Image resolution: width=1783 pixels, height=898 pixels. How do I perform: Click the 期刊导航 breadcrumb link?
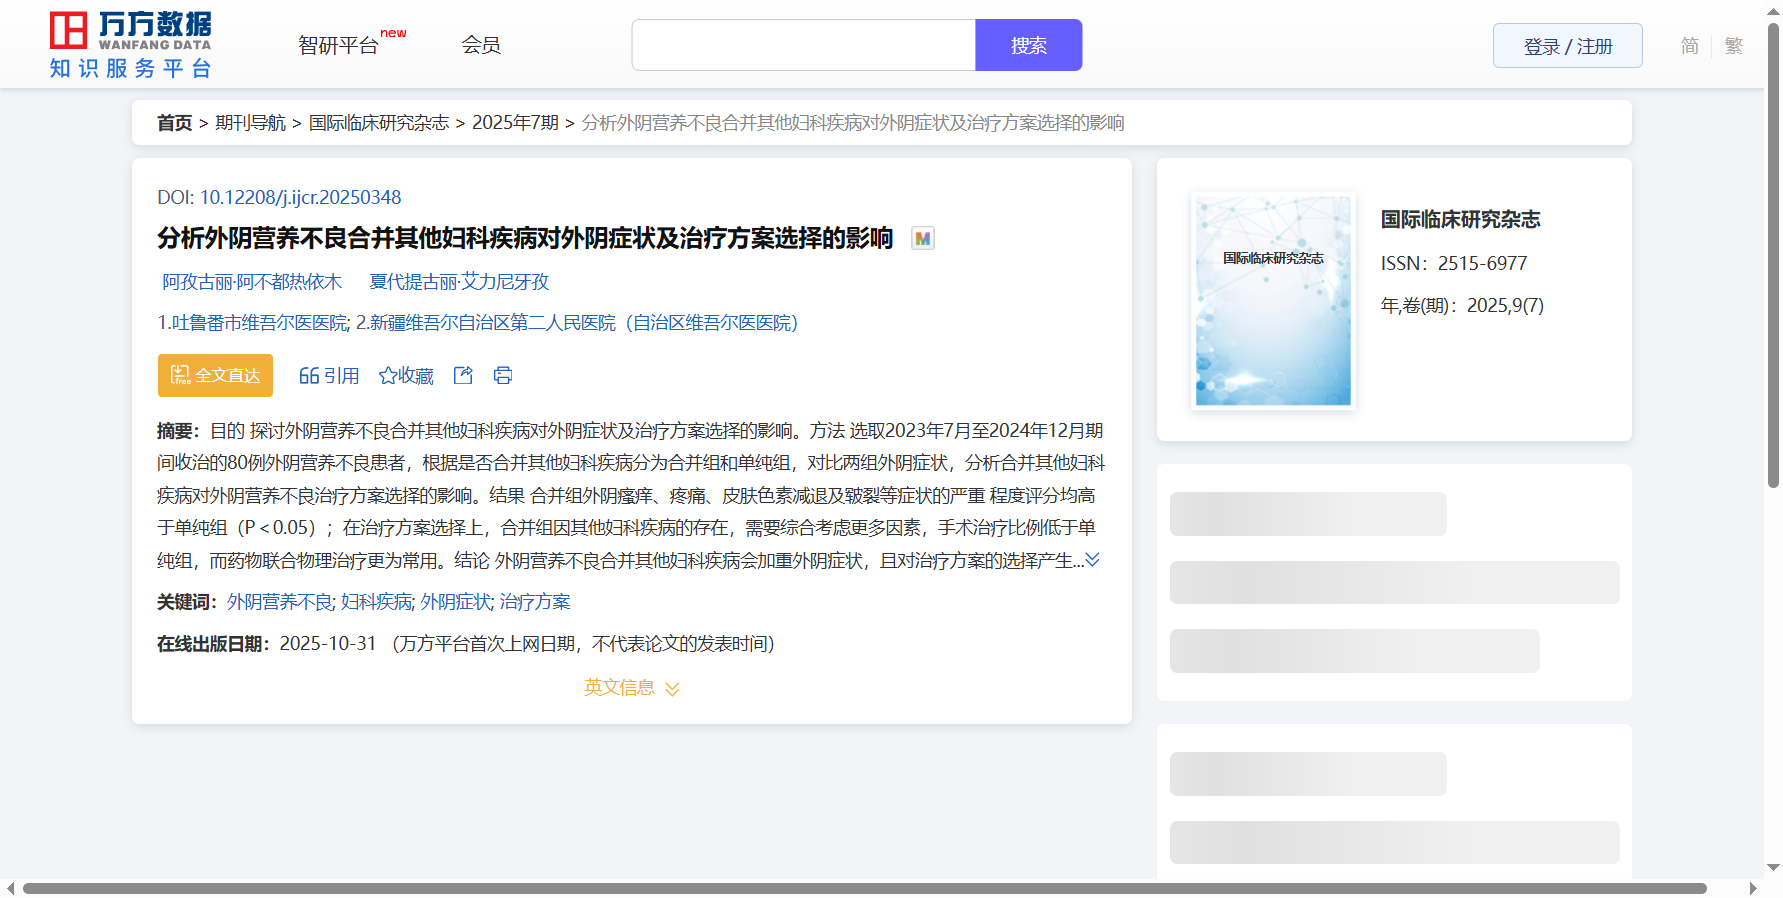[250, 123]
